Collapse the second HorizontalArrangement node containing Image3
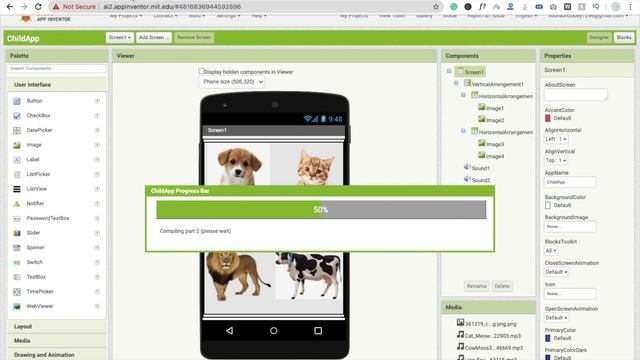The width and height of the screenshot is (640, 360). [463, 131]
